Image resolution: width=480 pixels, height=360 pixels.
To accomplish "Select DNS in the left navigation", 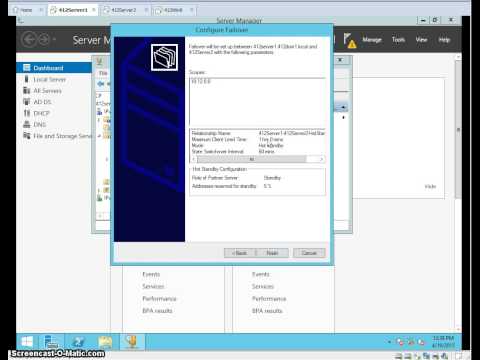I will (x=40, y=125).
